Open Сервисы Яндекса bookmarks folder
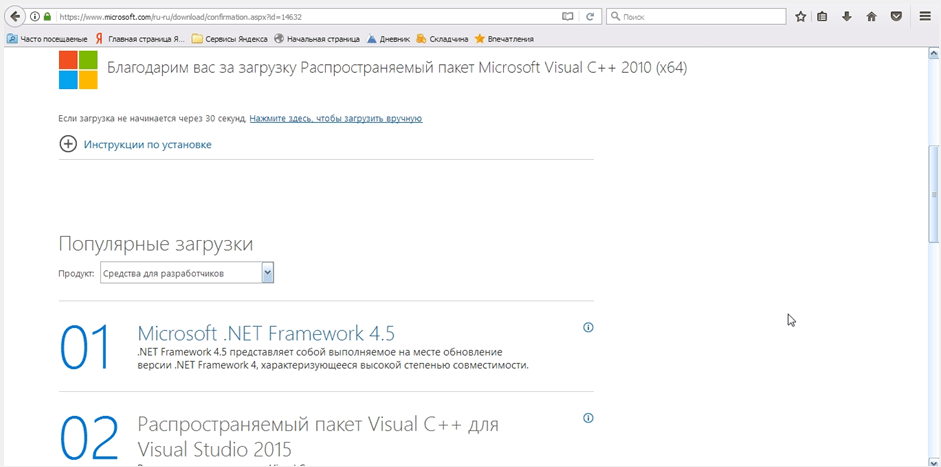The width and height of the screenshot is (941, 467). (x=232, y=39)
